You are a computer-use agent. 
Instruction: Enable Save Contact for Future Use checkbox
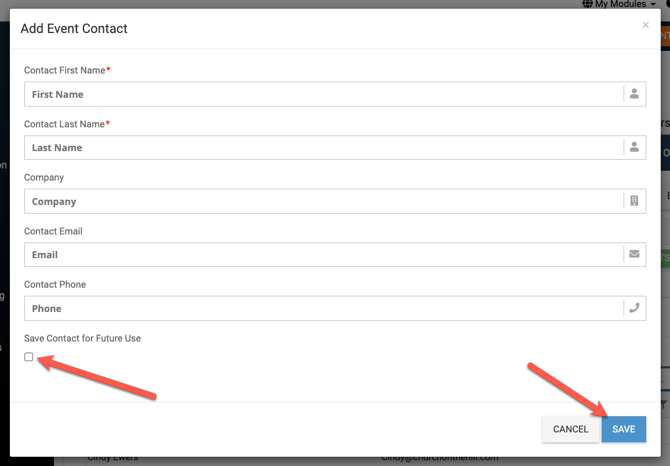pyautogui.click(x=29, y=357)
